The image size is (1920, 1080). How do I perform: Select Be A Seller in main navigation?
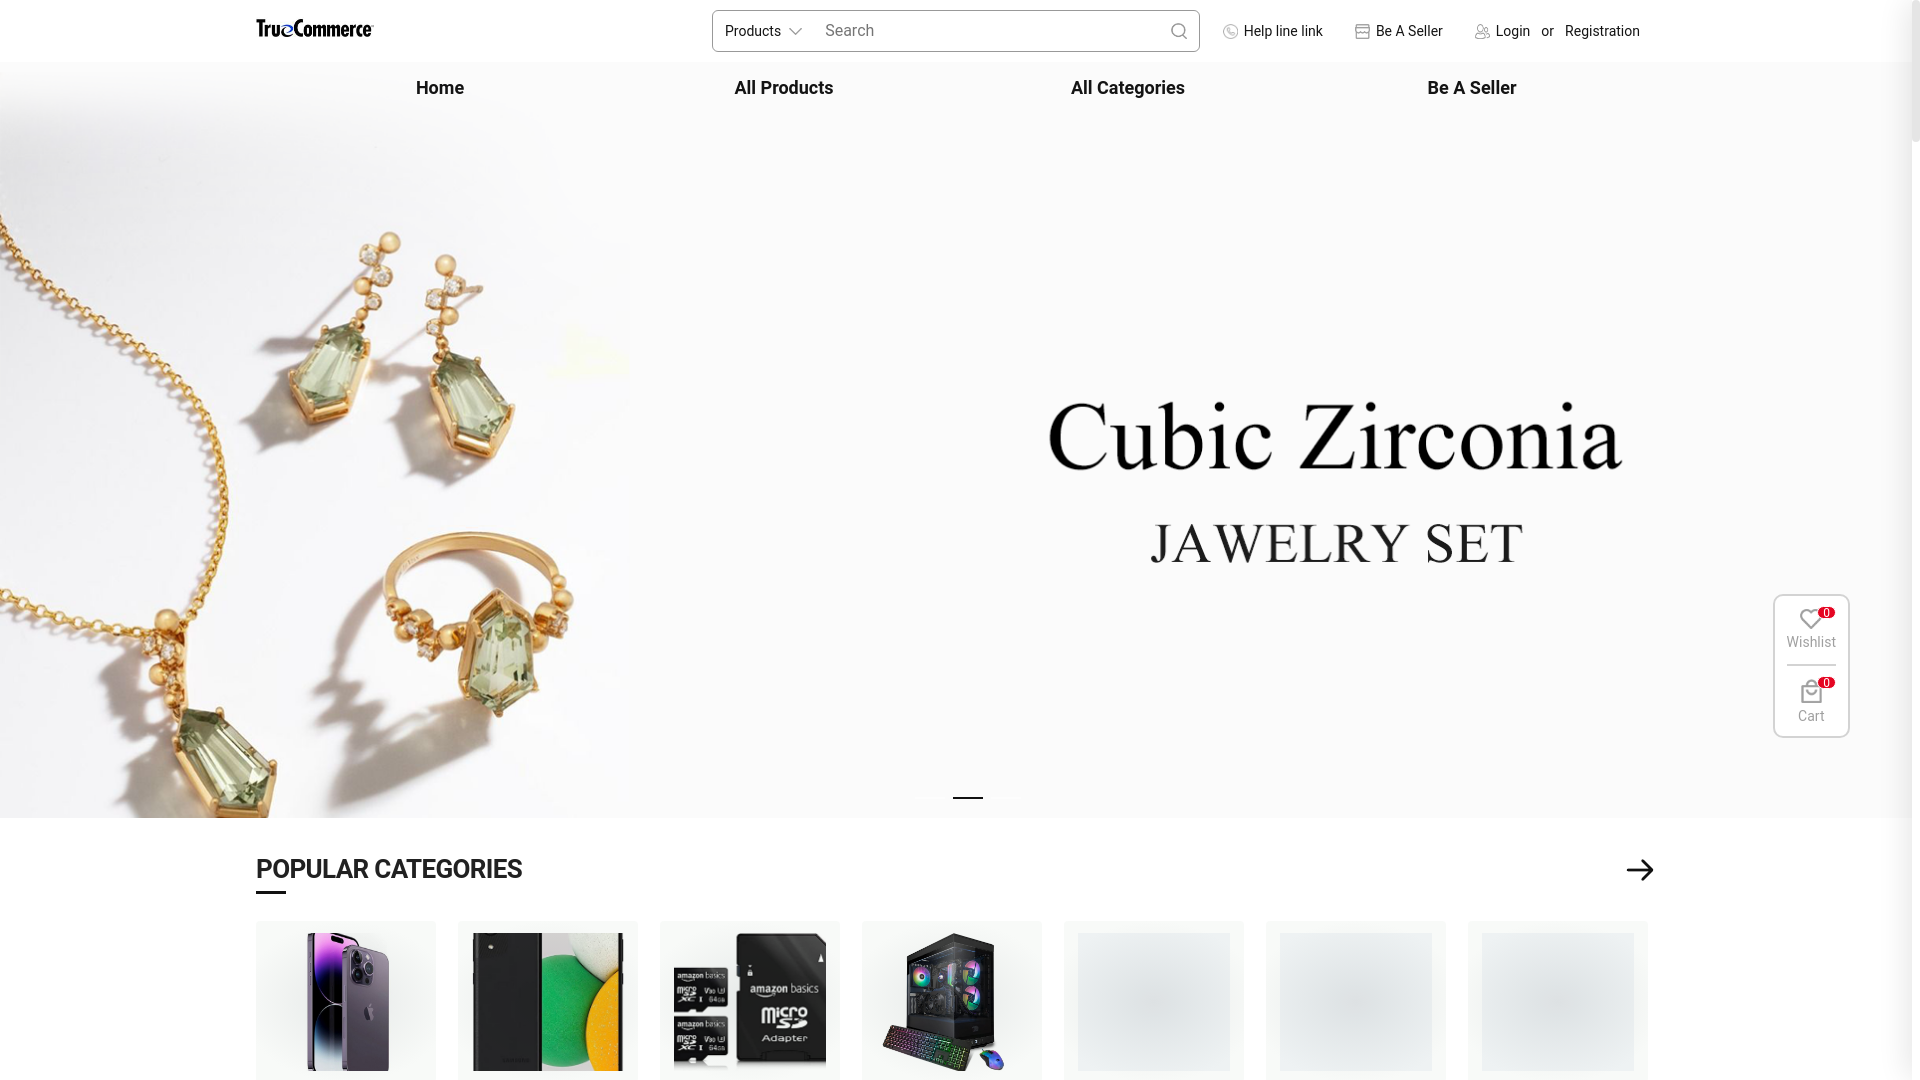coord(1471,88)
